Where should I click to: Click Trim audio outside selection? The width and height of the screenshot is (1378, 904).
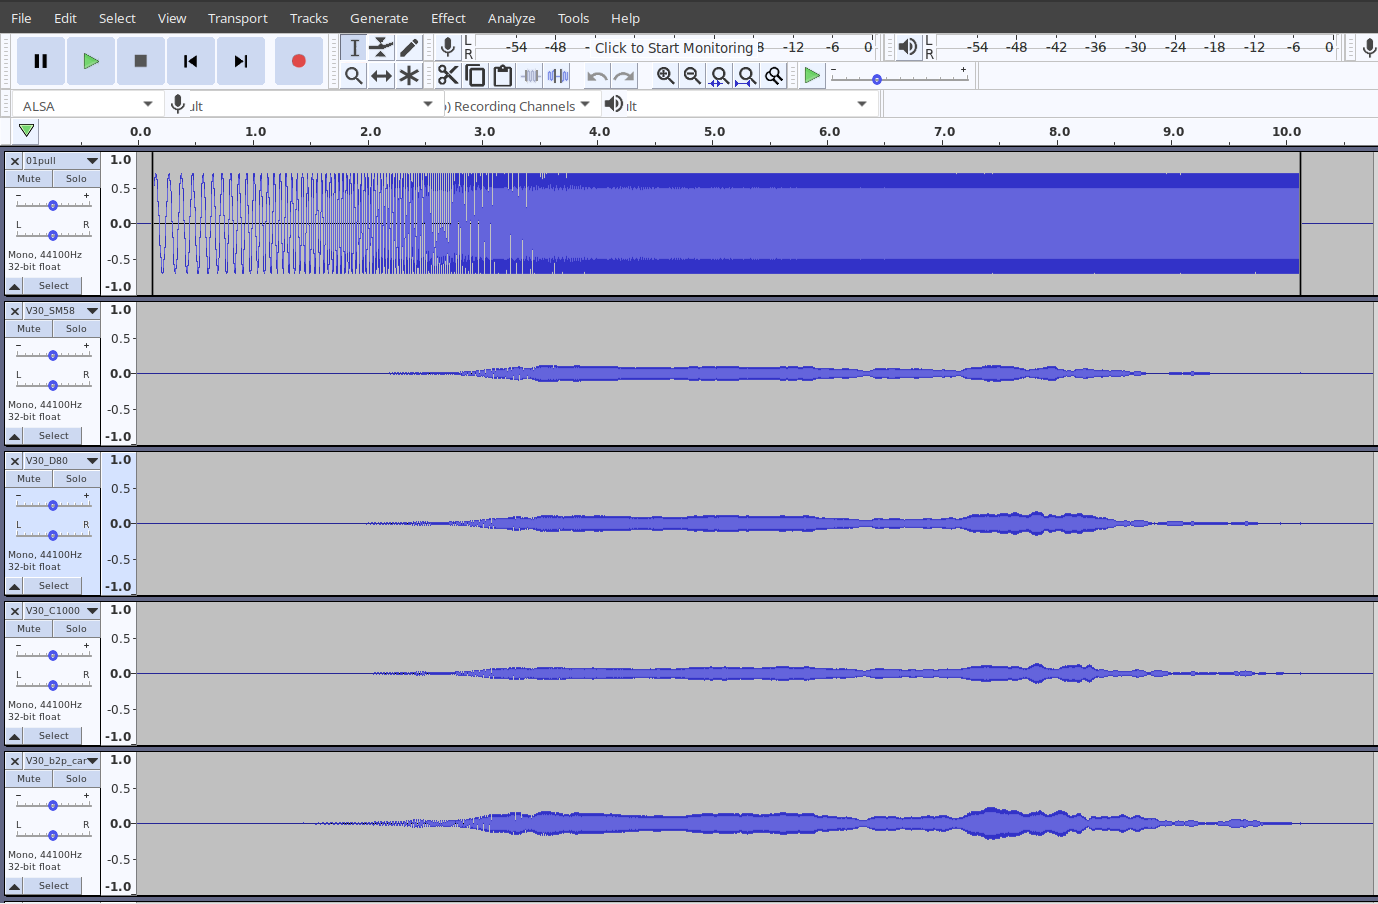click(x=530, y=75)
